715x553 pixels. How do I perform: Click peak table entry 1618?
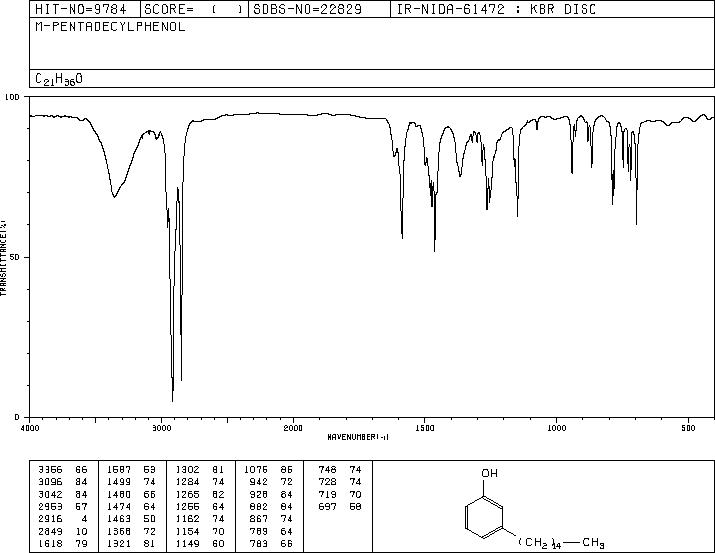click(x=51, y=543)
